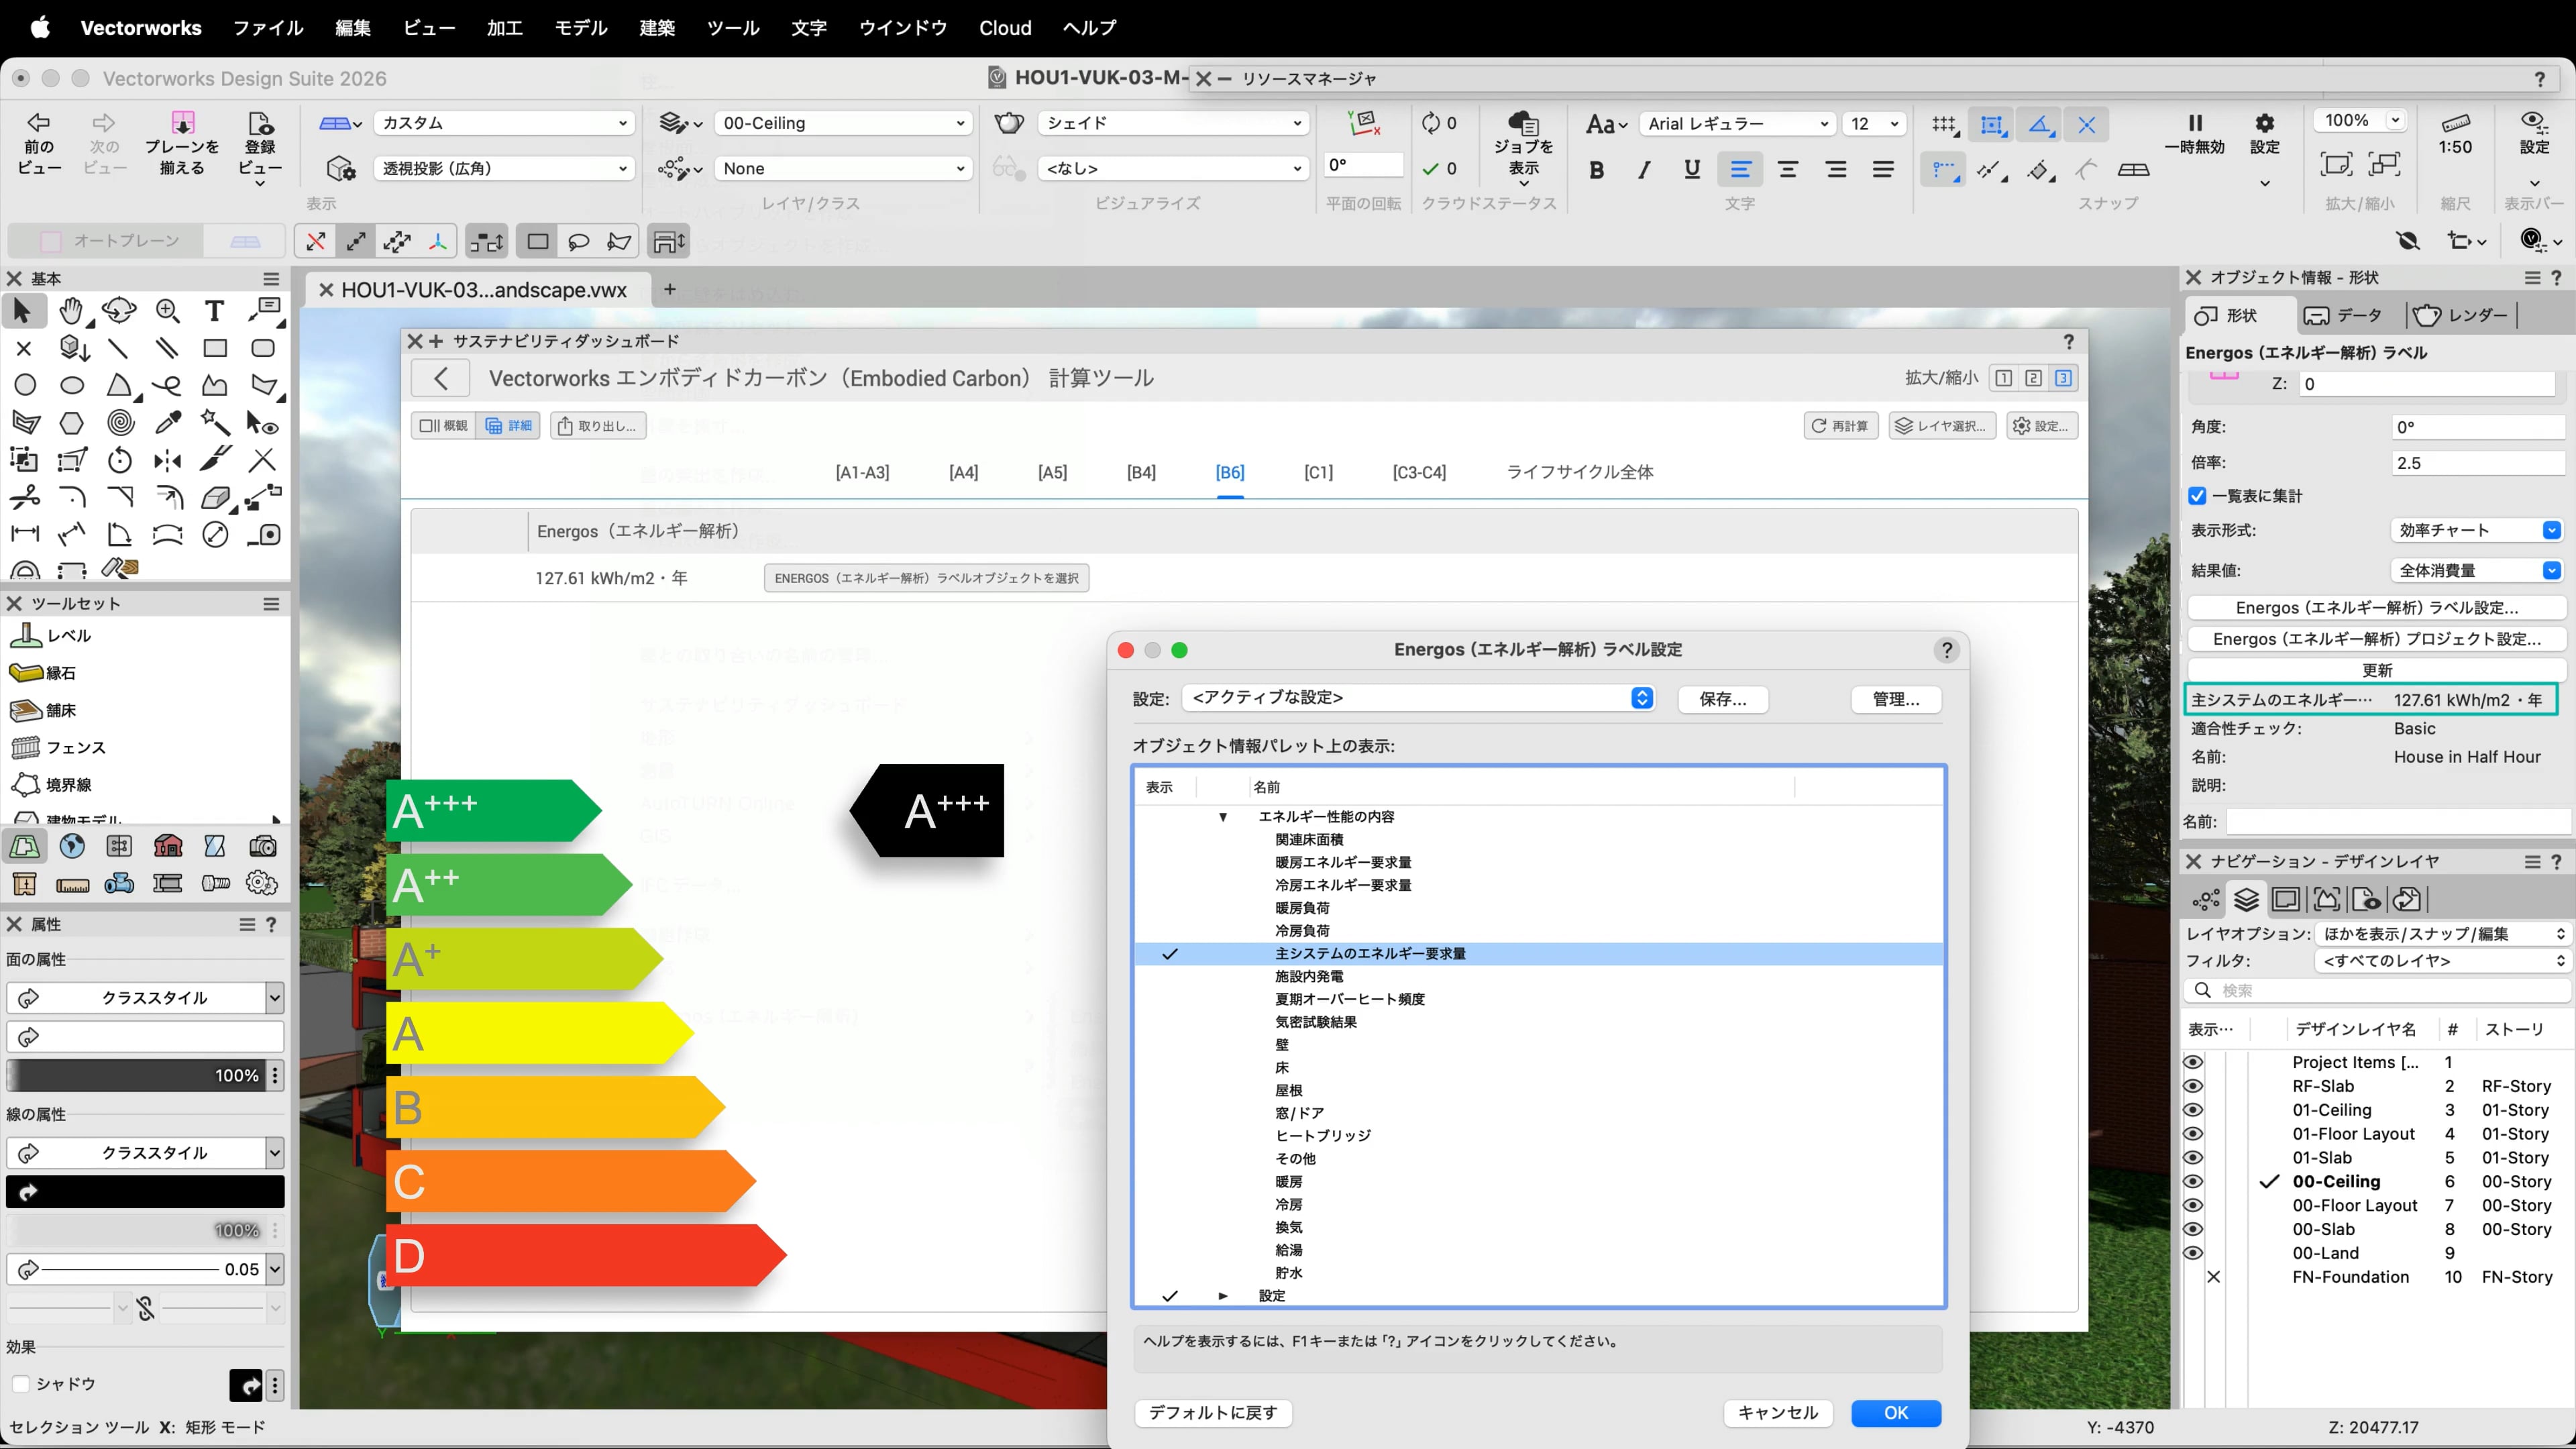
Task: Select the Rectangle tool
Action: click(214, 348)
